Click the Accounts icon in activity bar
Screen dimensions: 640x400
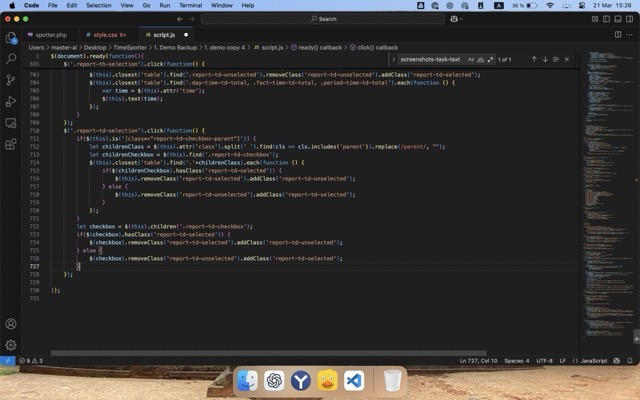[x=11, y=324]
